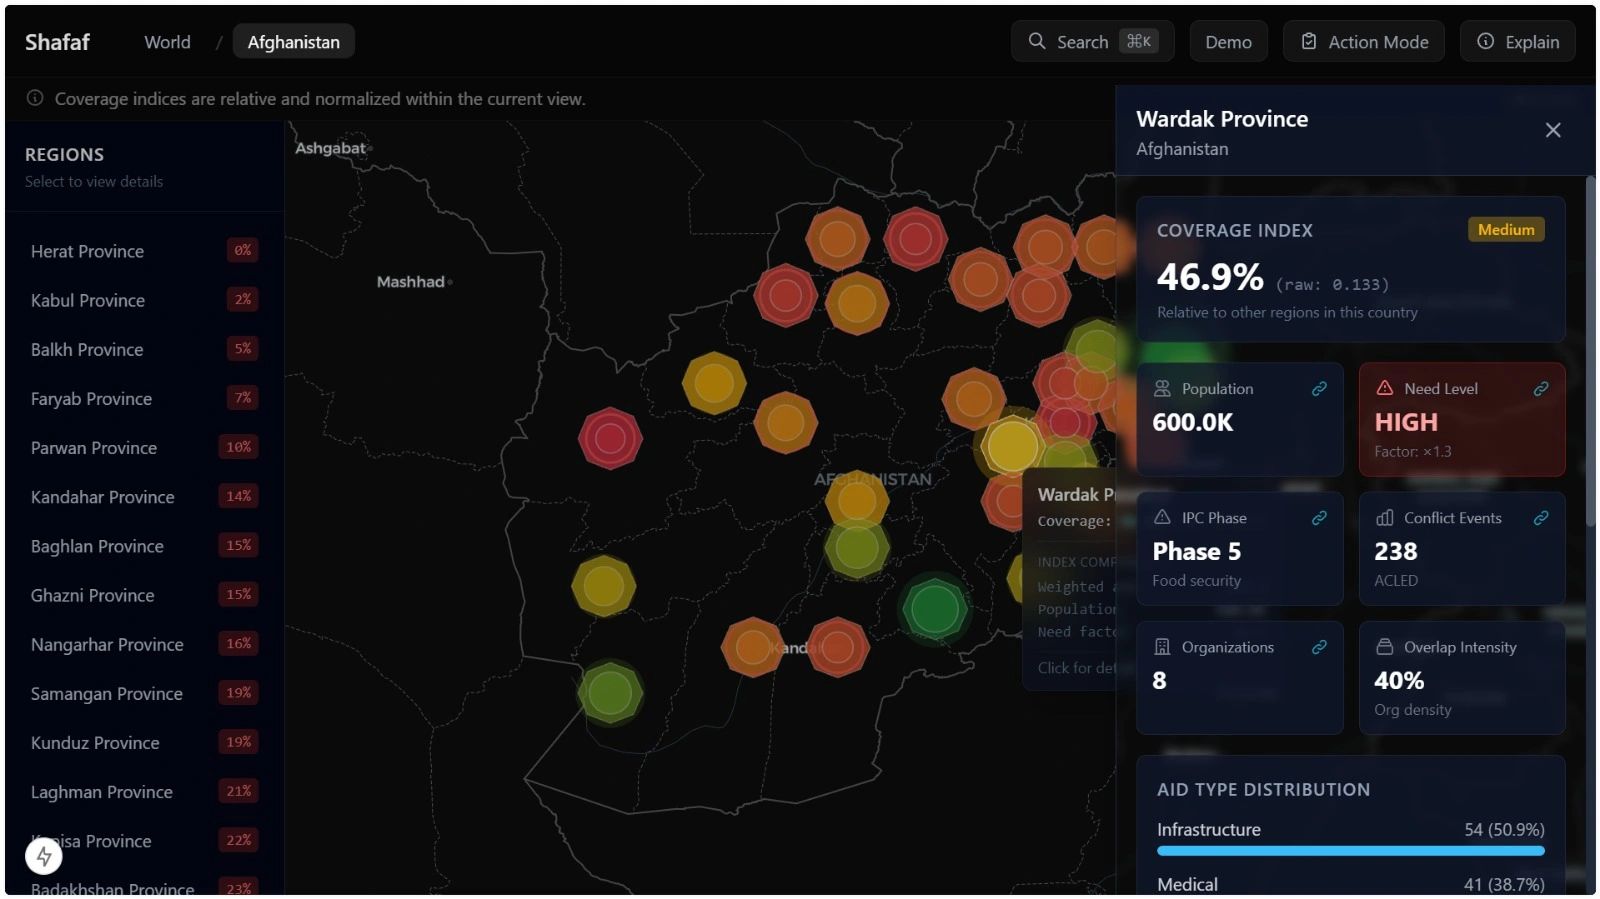1600x899 pixels.
Task: Click the Medium coverage badge
Action: pos(1506,229)
